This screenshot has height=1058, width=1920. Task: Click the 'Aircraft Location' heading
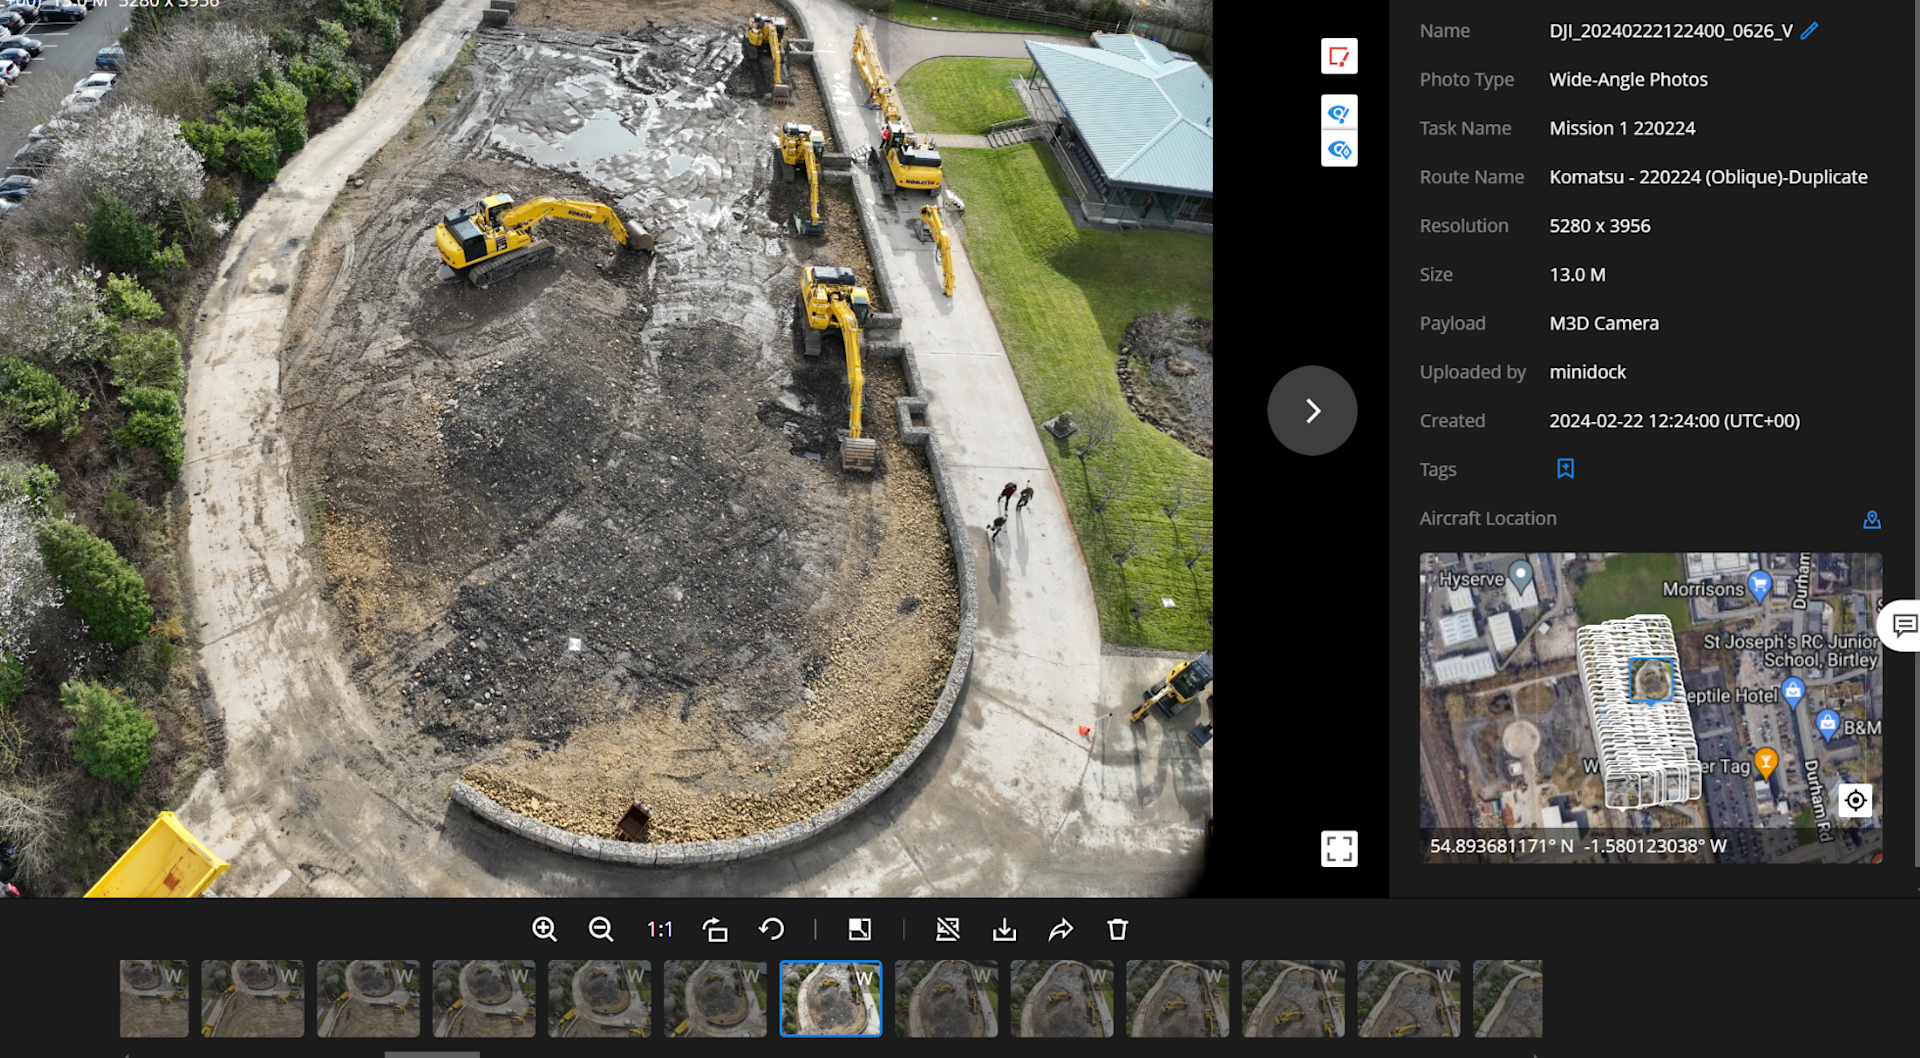coord(1488,519)
